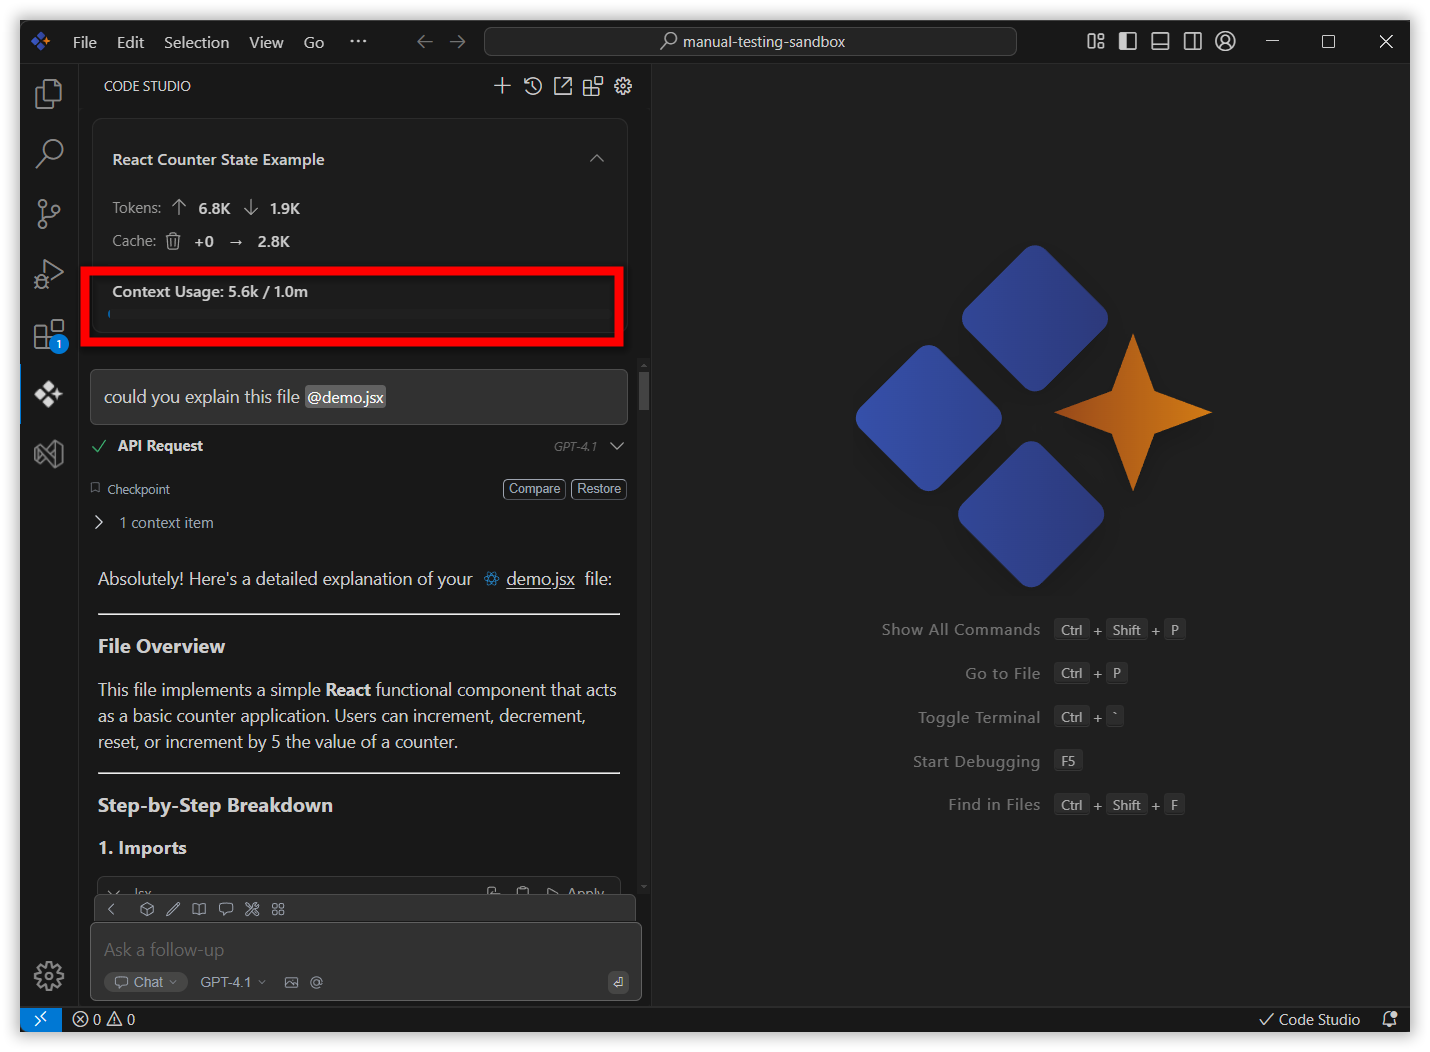Screen dimensions: 1430x1052
Task: Customize layout from title bar icon
Action: coord(1096,41)
